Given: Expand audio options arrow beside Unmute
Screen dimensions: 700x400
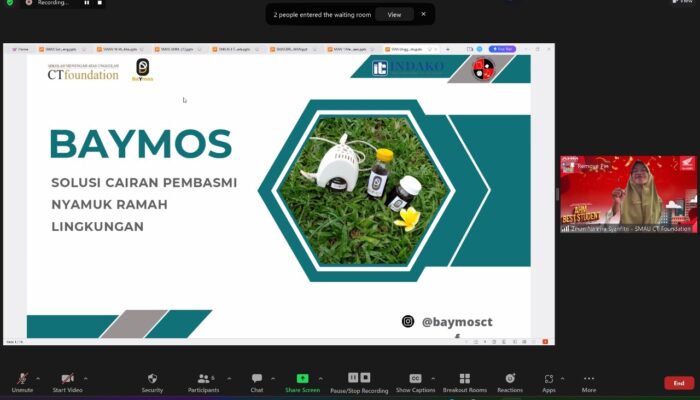Looking at the screenshot, I should [38, 379].
